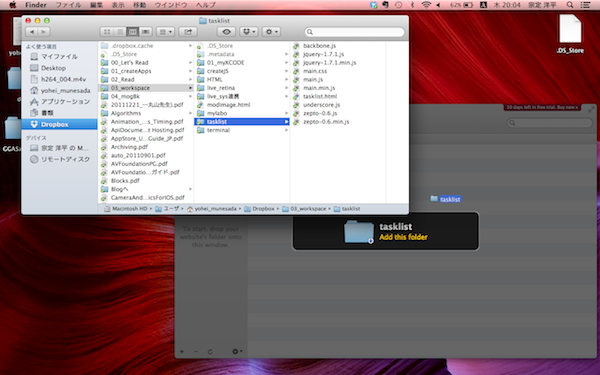The height and width of the screenshot is (375, 600).
Task: Open アプリケーション in the sidebar
Action: click(x=59, y=102)
